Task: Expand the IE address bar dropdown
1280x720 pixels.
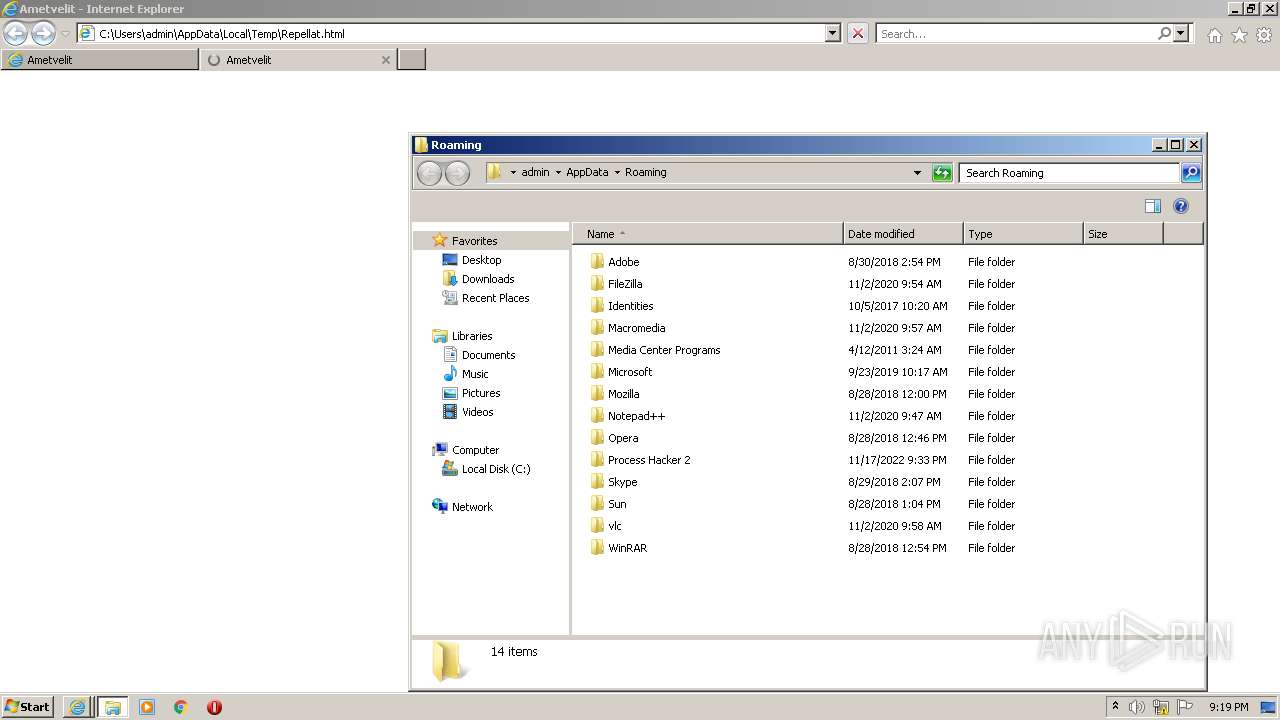Action: pos(833,33)
